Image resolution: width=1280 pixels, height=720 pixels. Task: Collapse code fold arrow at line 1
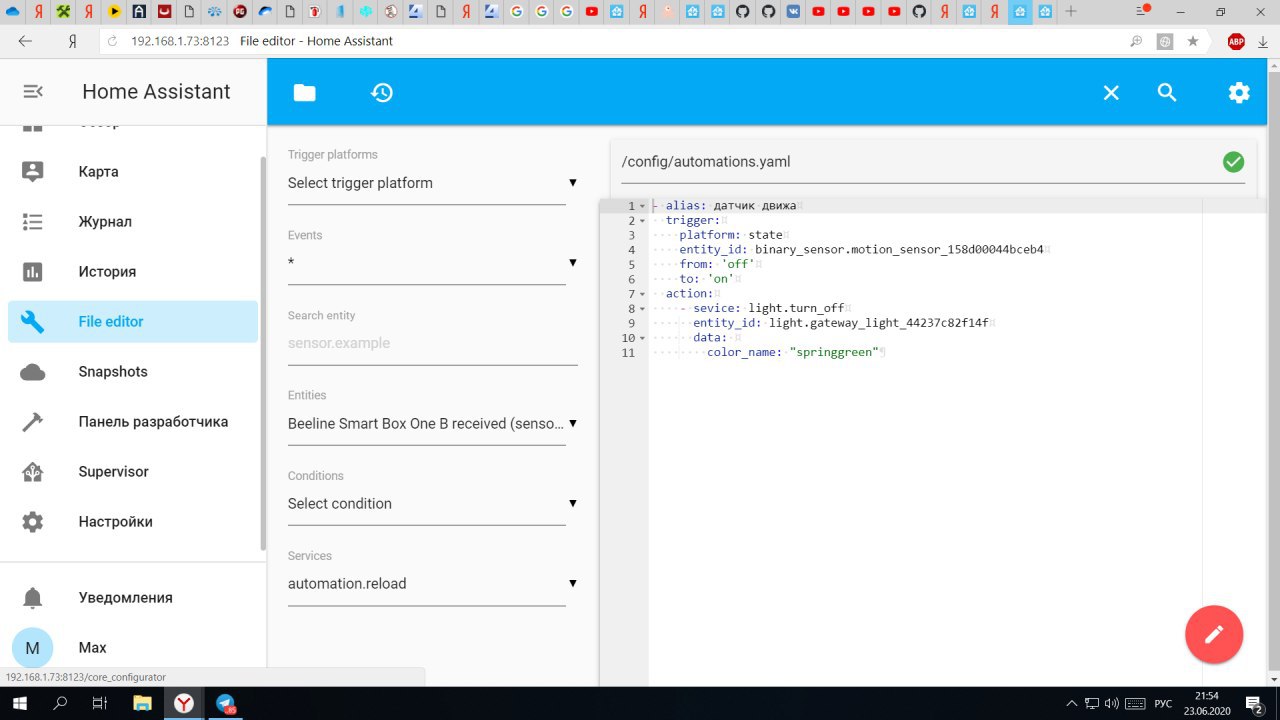point(642,206)
